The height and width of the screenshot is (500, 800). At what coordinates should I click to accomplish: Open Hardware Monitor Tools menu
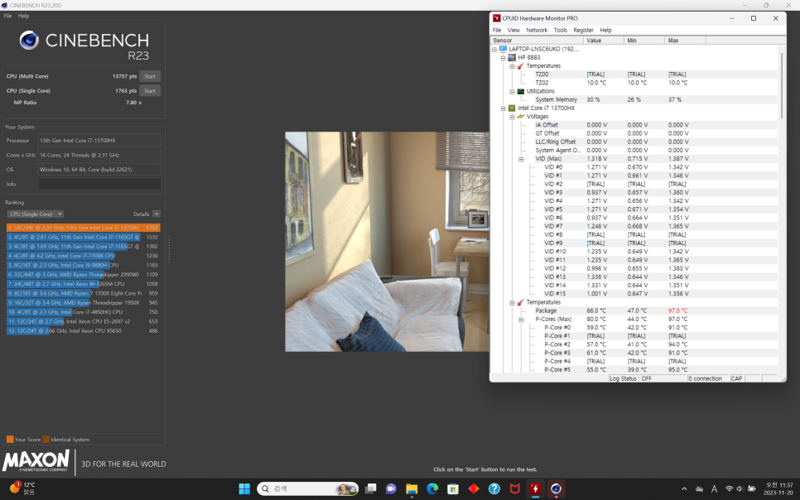[560, 30]
